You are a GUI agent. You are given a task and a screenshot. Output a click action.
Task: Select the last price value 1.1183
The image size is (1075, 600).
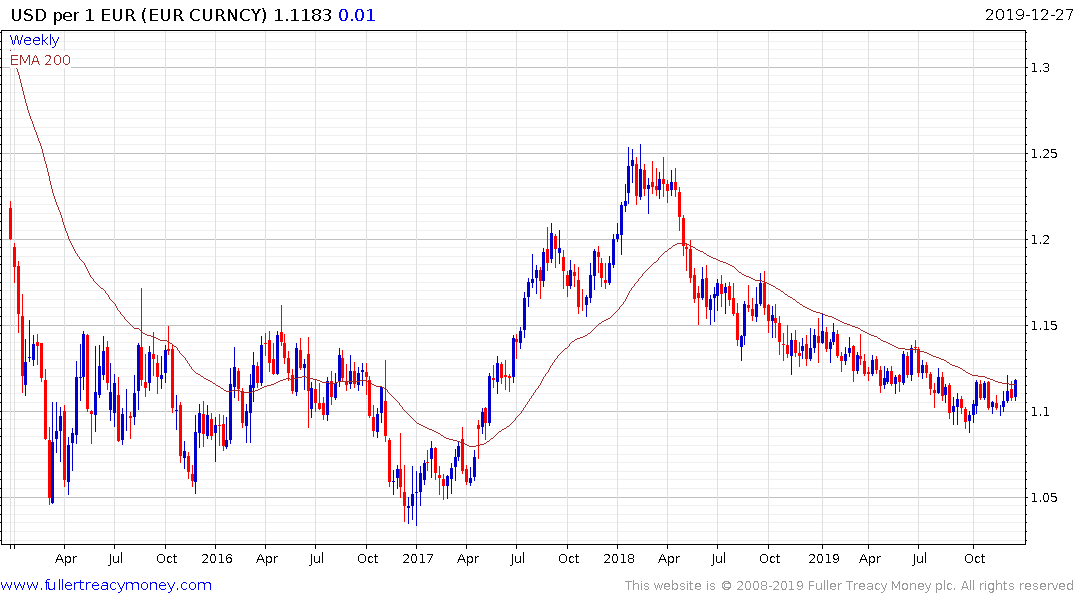click(x=302, y=15)
